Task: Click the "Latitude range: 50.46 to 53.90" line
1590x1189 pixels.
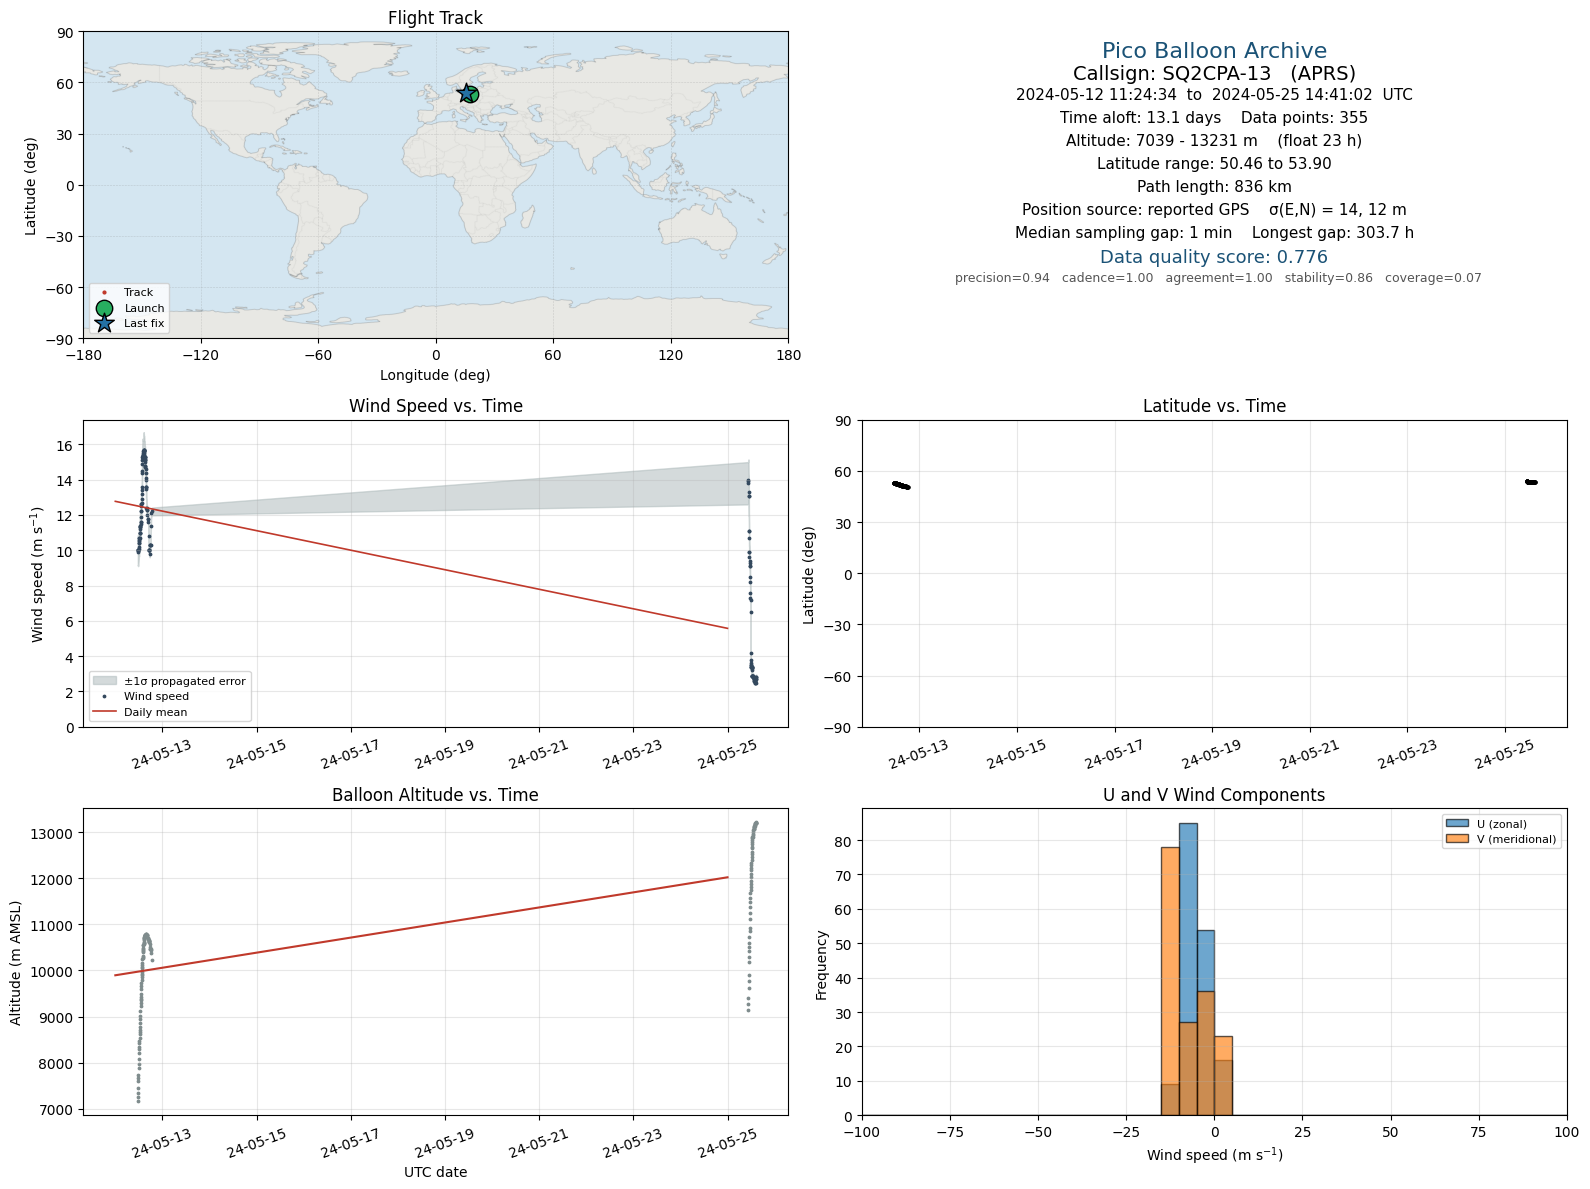Action: (x=1214, y=164)
